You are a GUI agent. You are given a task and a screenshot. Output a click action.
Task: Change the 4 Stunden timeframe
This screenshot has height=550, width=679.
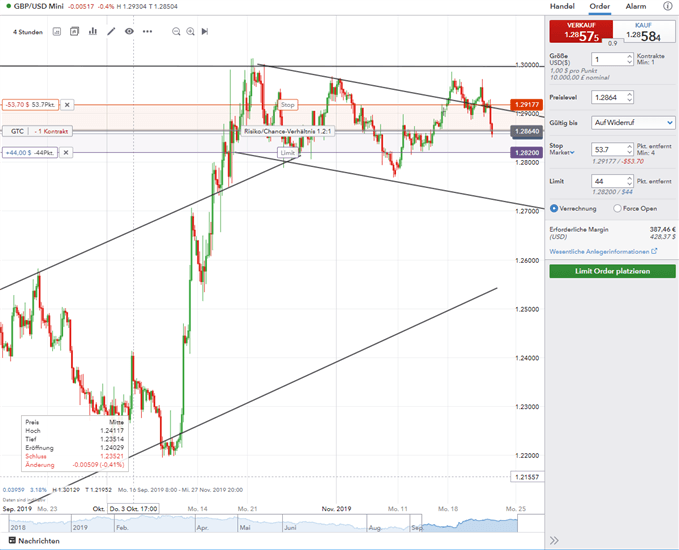point(28,32)
